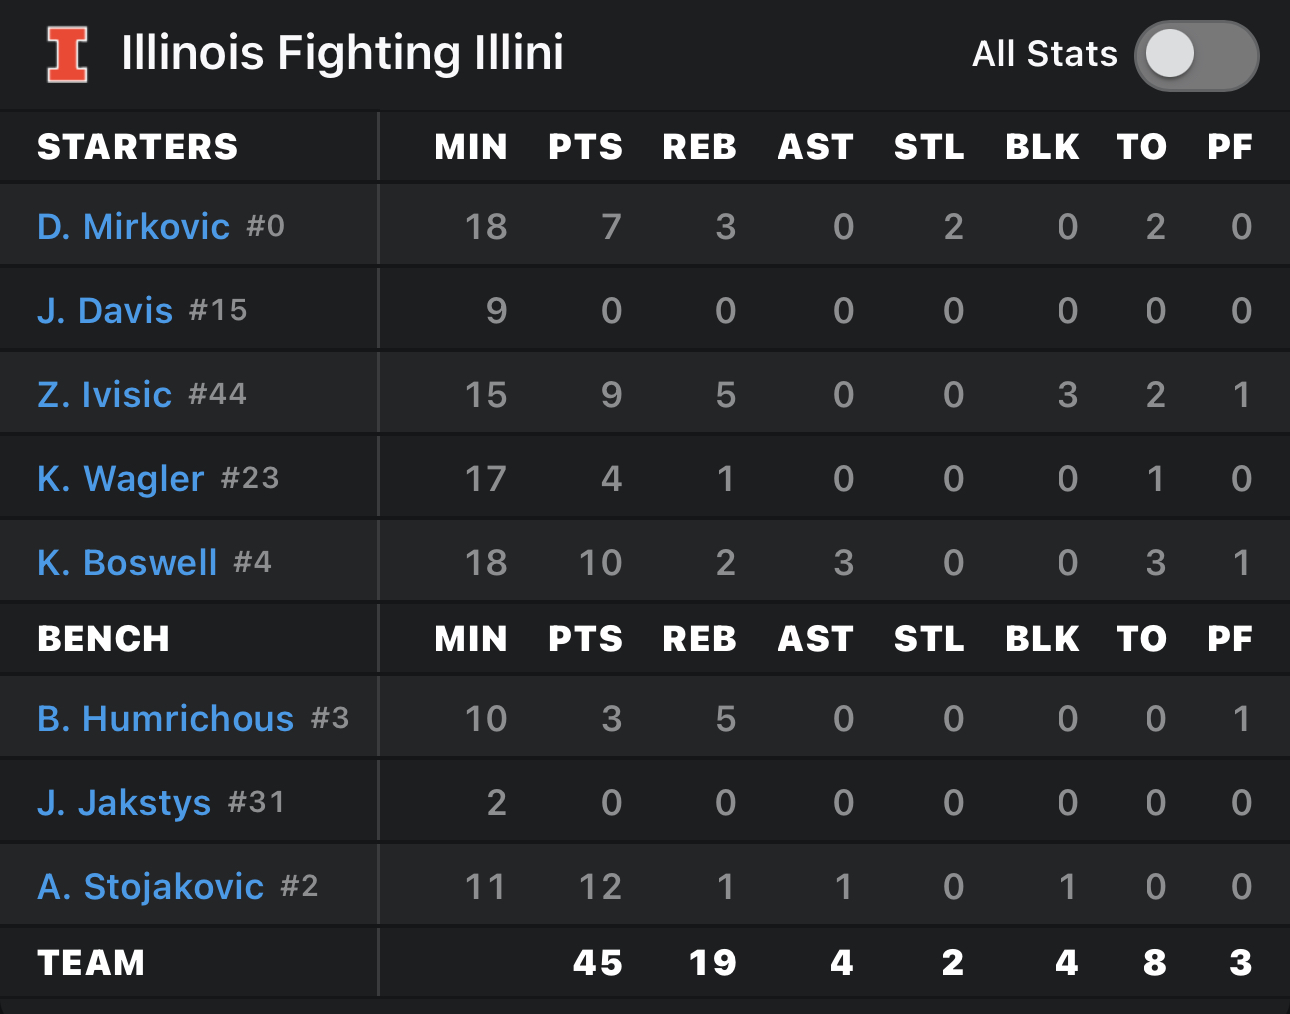Select the STARTERS section label
The image size is (1290, 1014).
[138, 147]
